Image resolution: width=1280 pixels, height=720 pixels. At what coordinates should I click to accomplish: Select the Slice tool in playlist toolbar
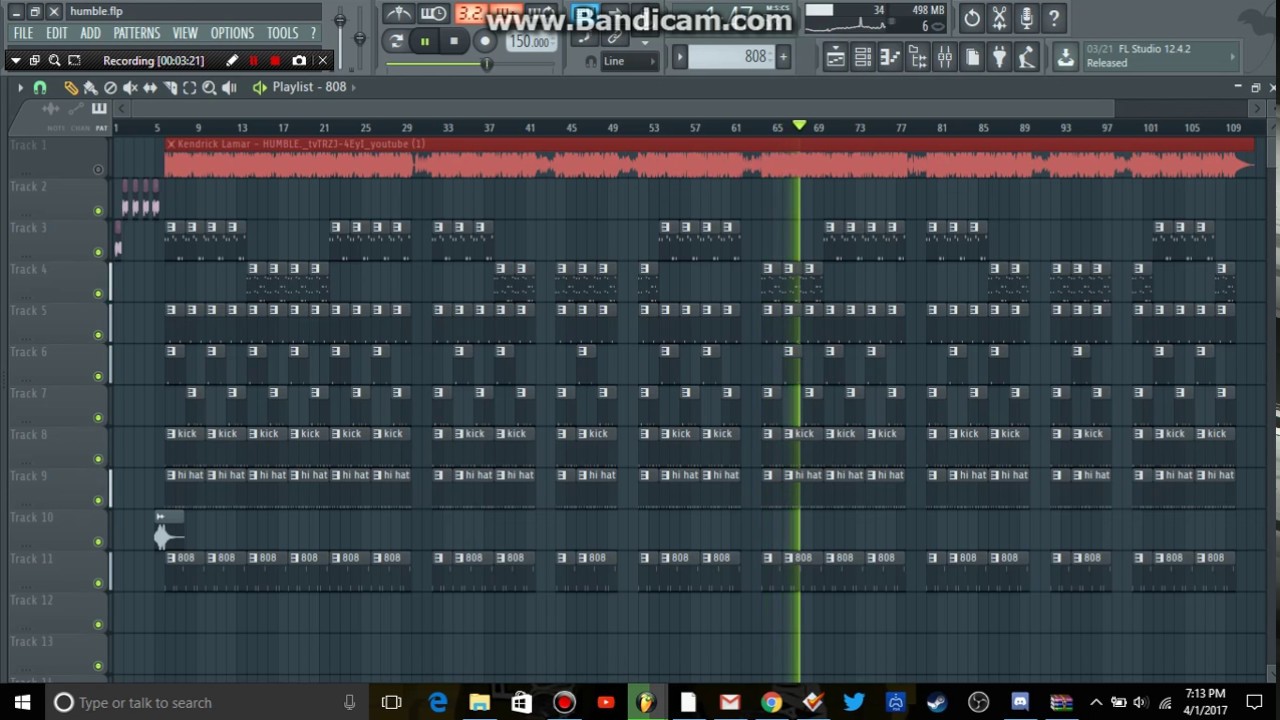[x=170, y=88]
